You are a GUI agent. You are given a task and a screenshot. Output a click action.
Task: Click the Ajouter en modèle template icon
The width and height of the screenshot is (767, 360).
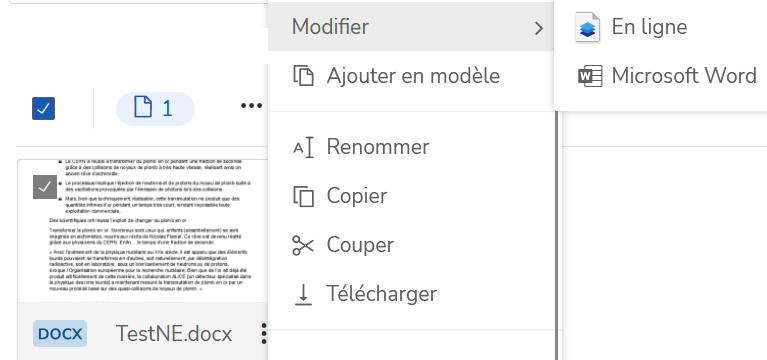pyautogui.click(x=303, y=76)
